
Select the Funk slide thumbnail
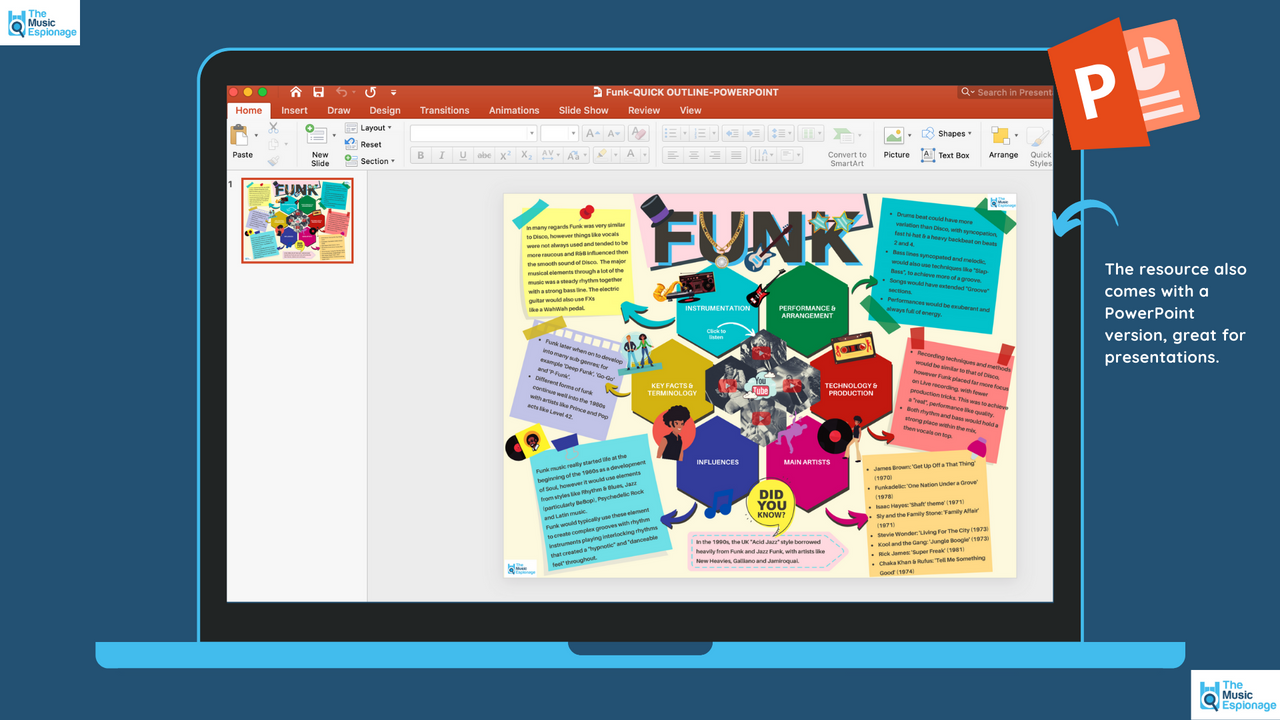pyautogui.click(x=297, y=221)
